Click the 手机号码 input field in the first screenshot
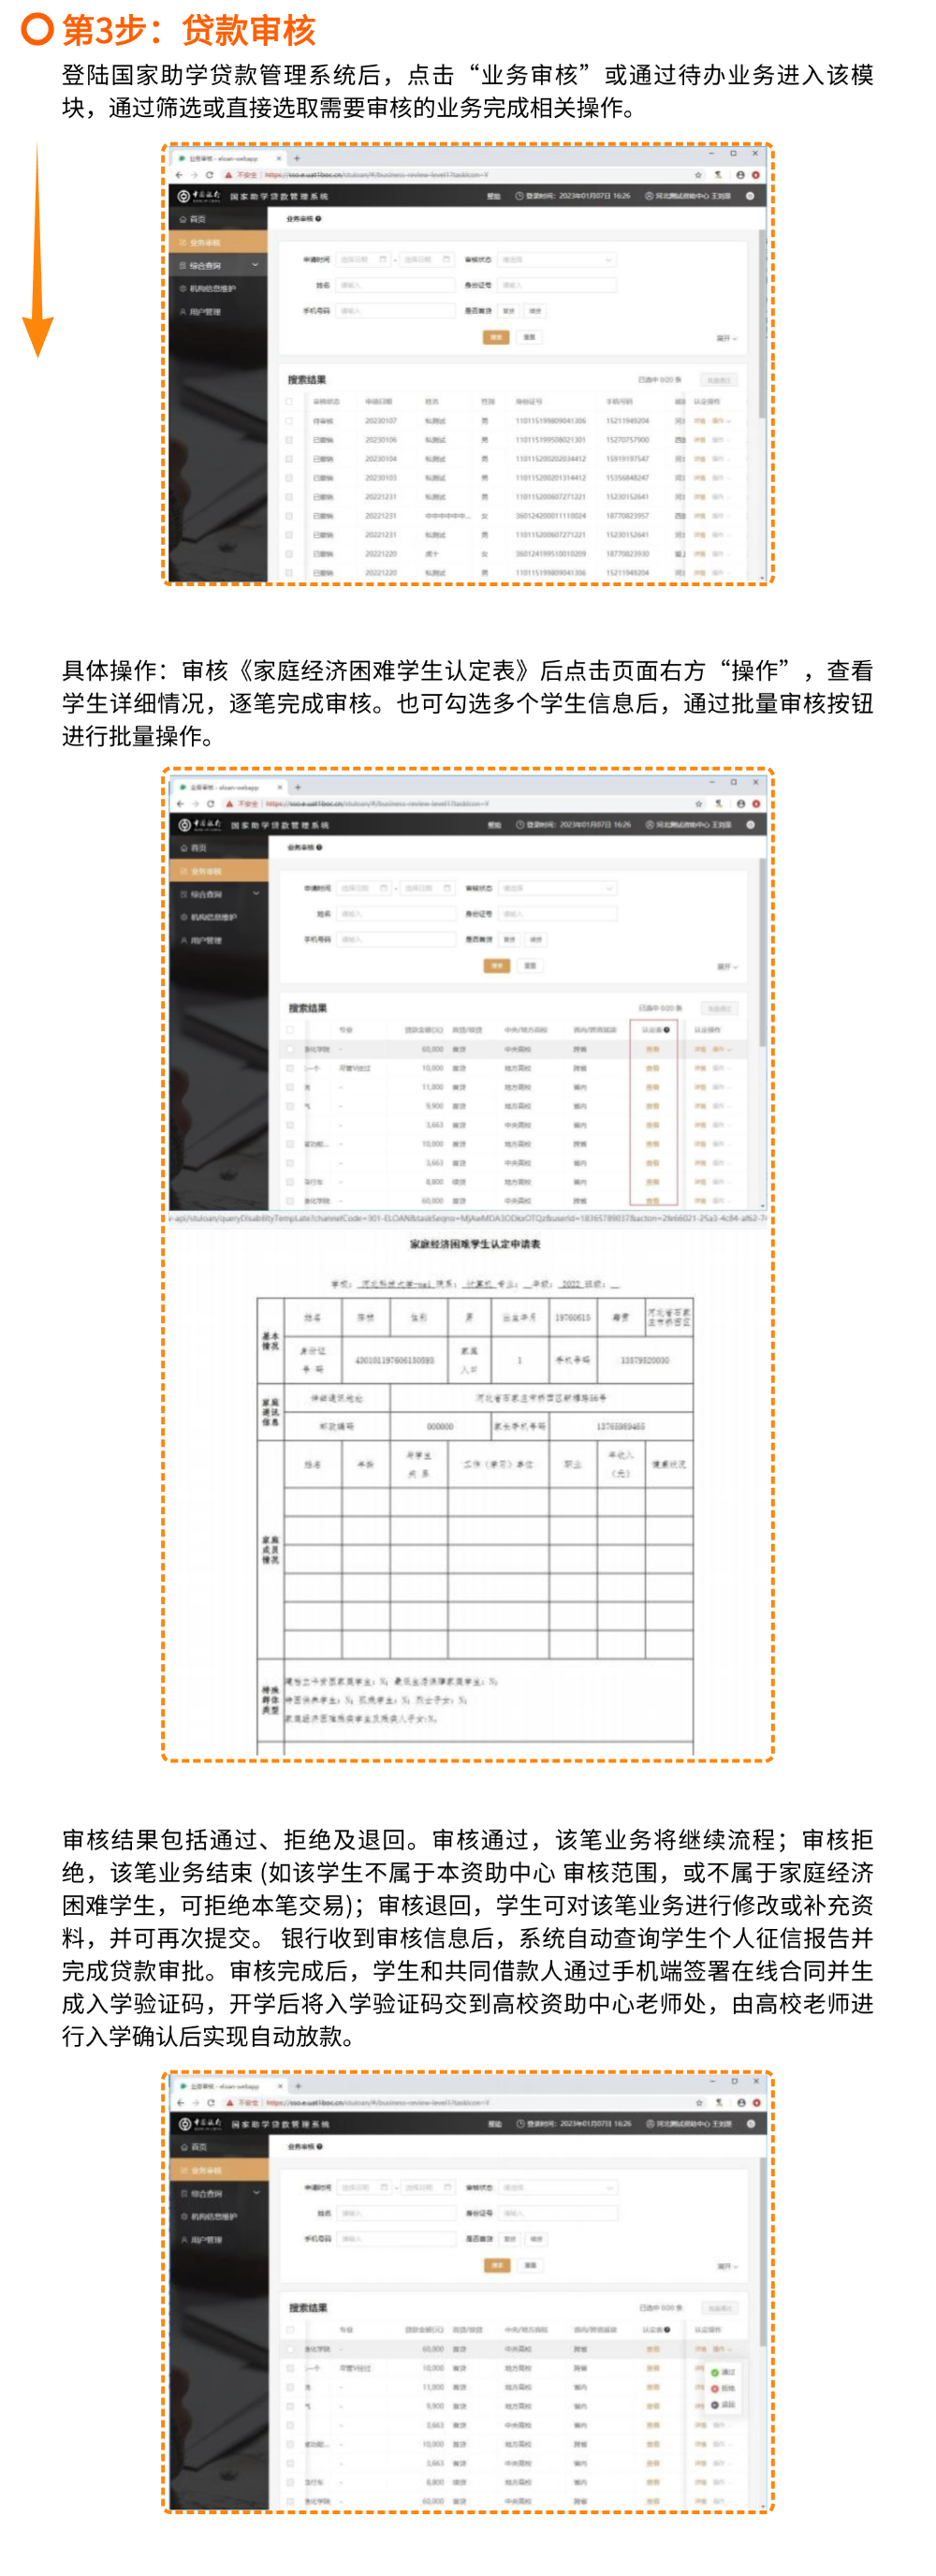Viewport: 936px width, 2576px height. pyautogui.click(x=395, y=311)
